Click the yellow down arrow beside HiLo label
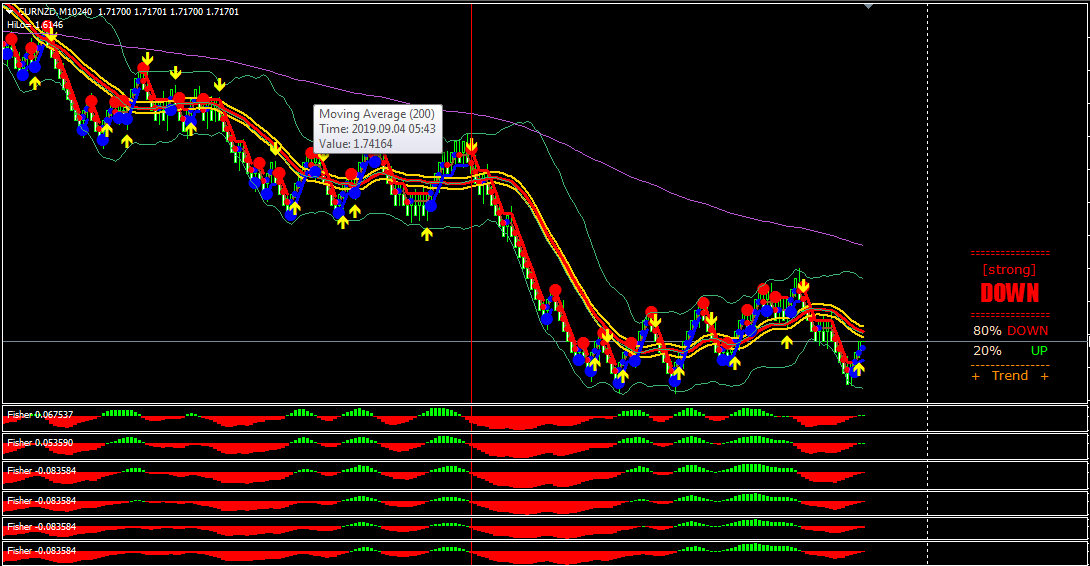 pos(51,33)
